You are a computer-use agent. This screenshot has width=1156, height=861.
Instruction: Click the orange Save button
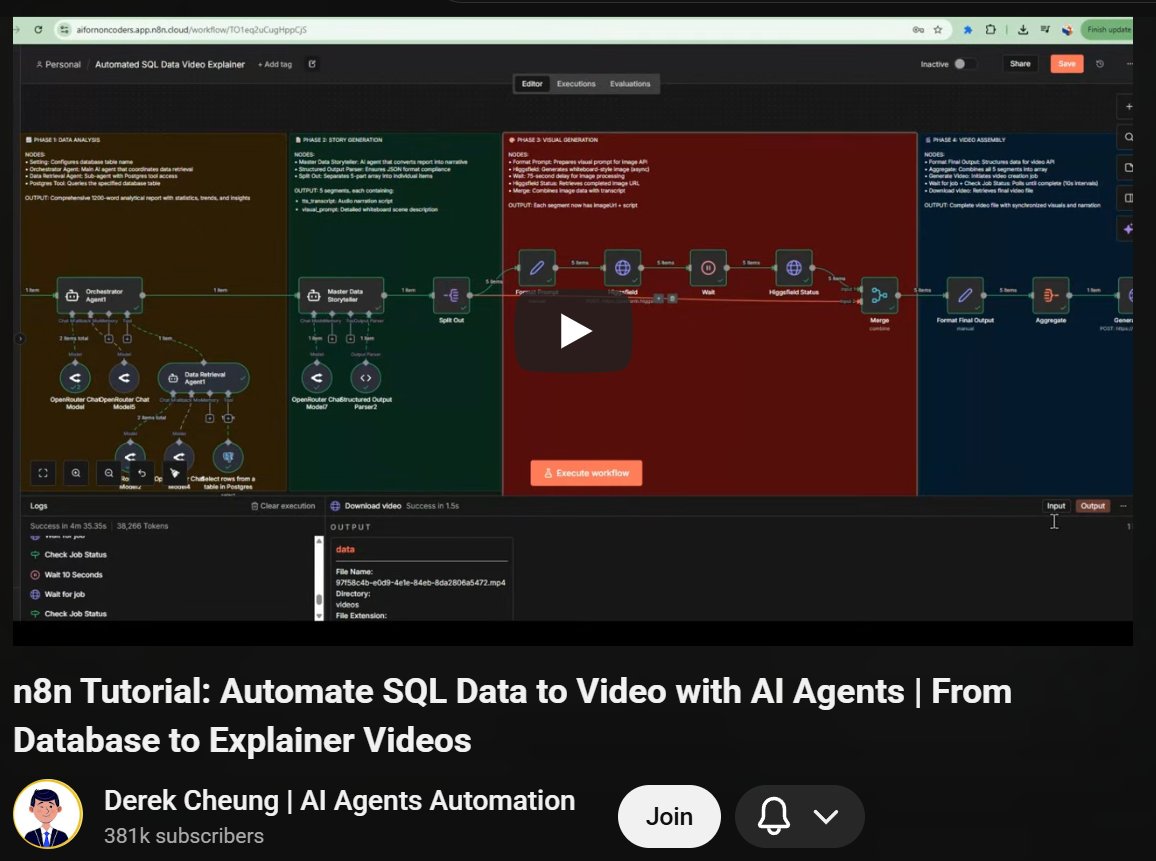(1067, 64)
